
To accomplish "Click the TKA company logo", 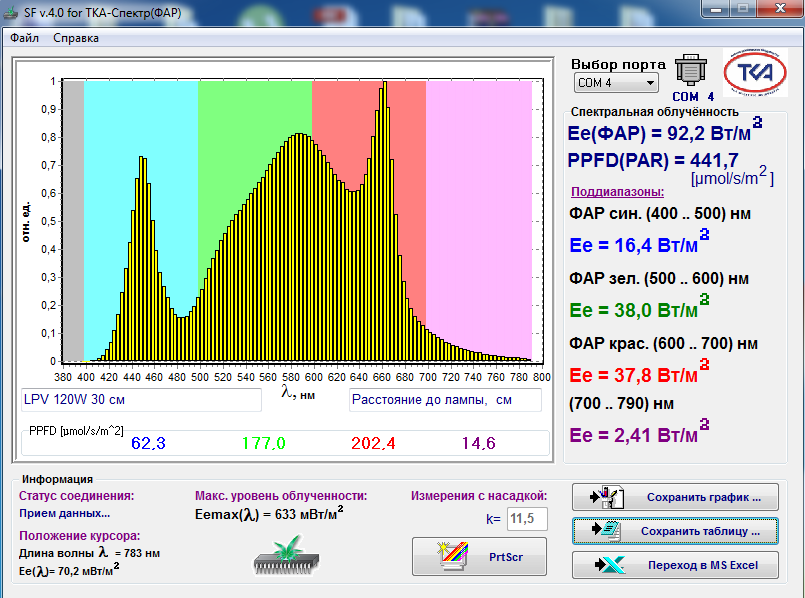I will tap(755, 72).
